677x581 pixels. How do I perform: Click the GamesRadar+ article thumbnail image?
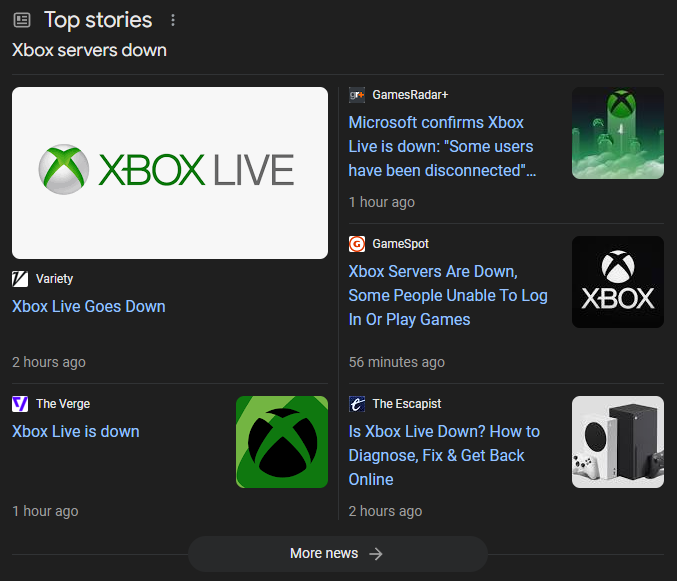[618, 133]
